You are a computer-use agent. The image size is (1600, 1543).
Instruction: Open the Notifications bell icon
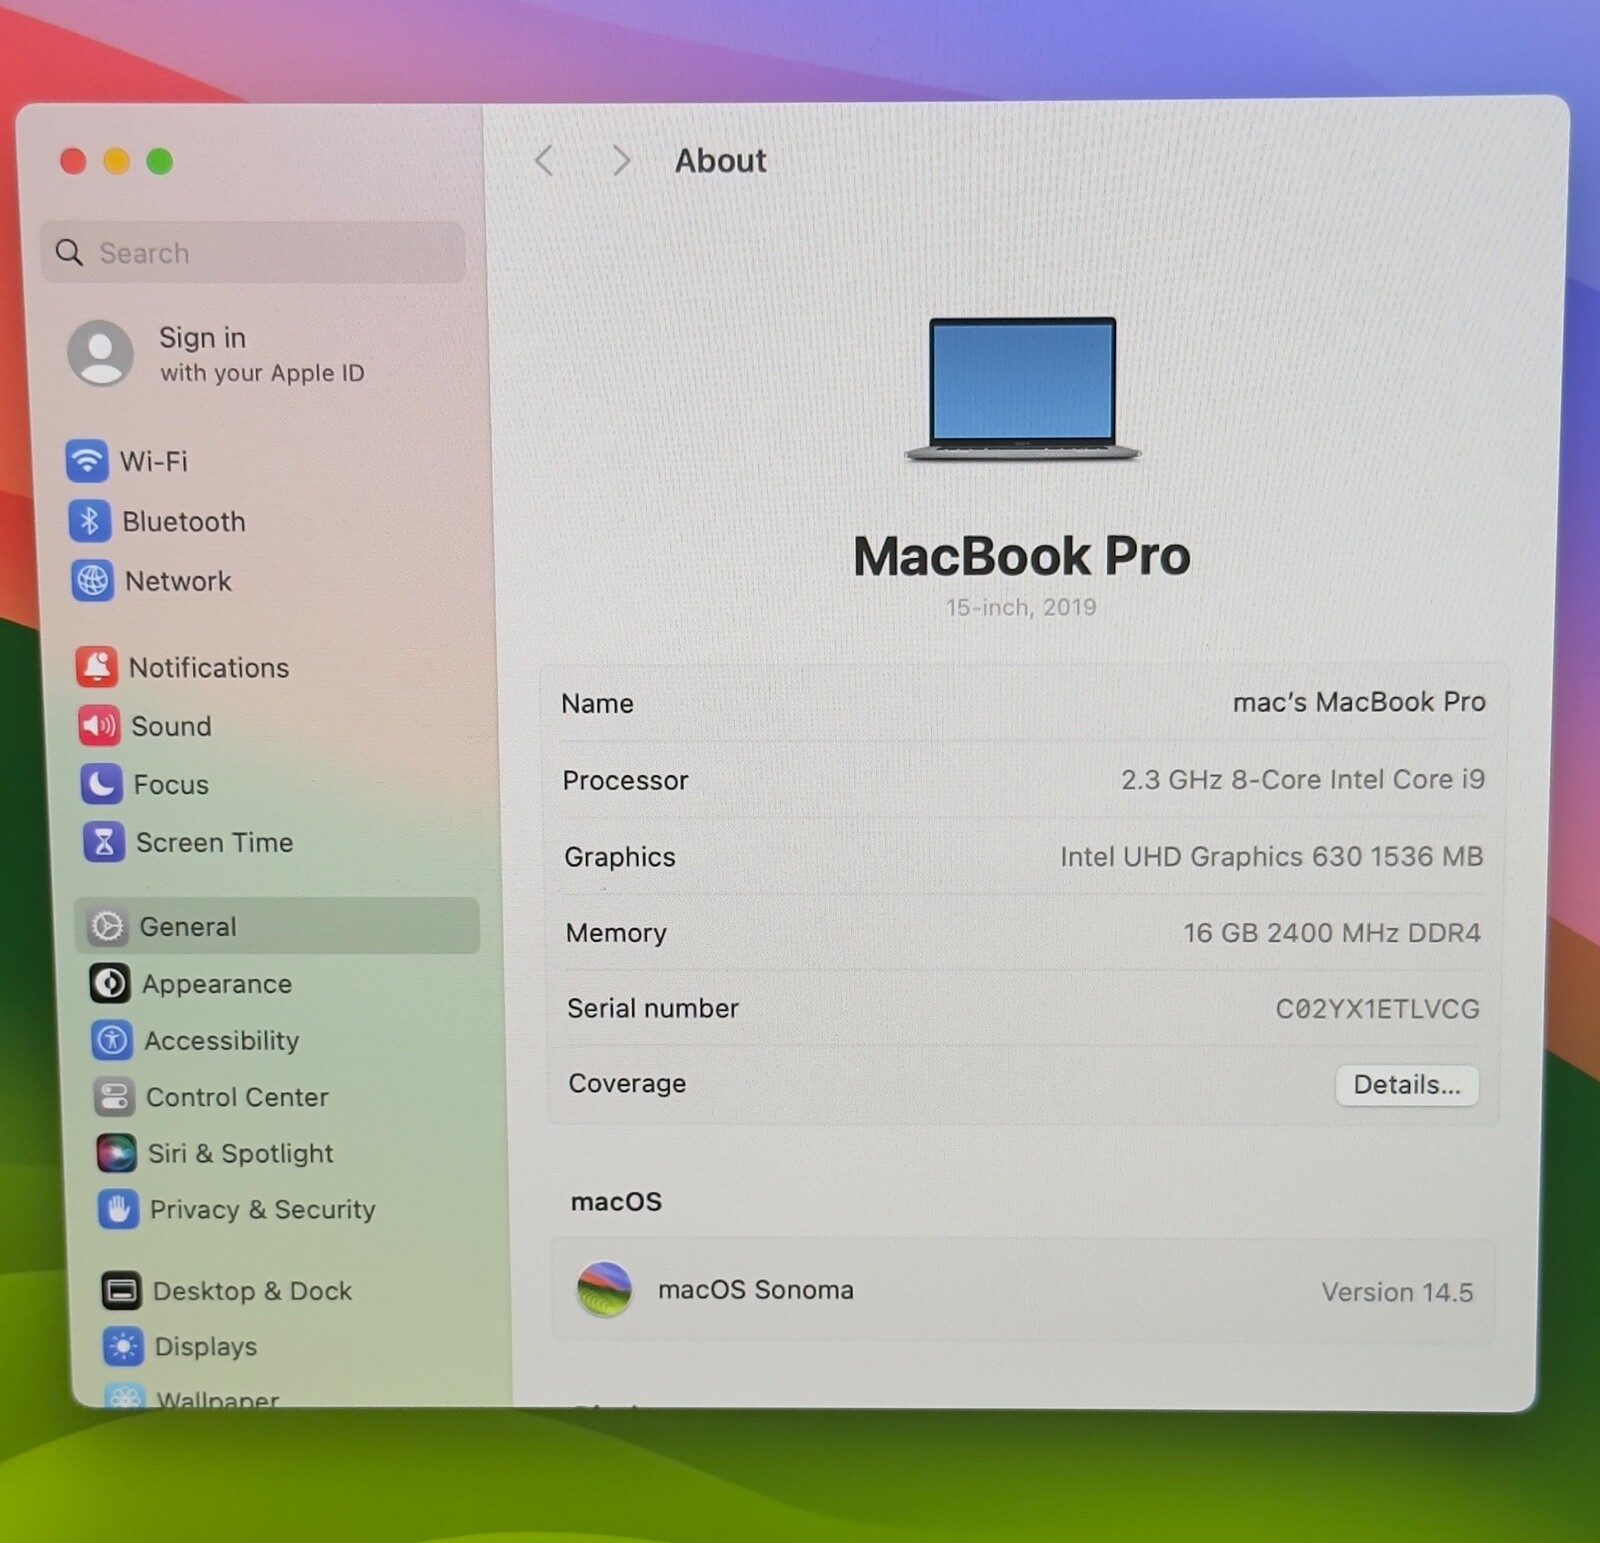tap(96, 666)
